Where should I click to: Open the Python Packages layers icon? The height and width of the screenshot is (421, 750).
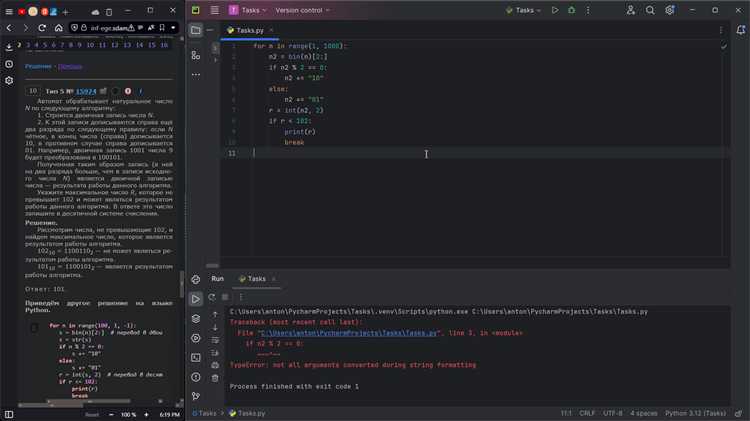click(196, 318)
